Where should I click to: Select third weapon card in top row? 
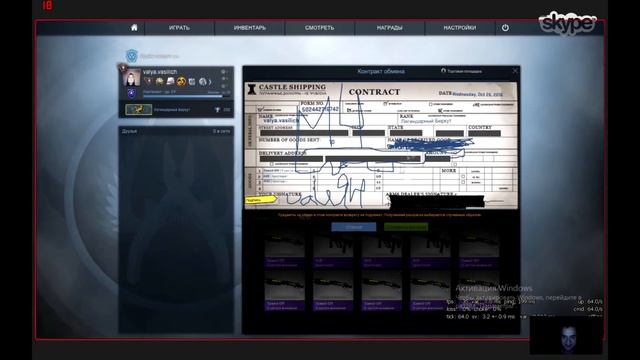[x=382, y=250]
